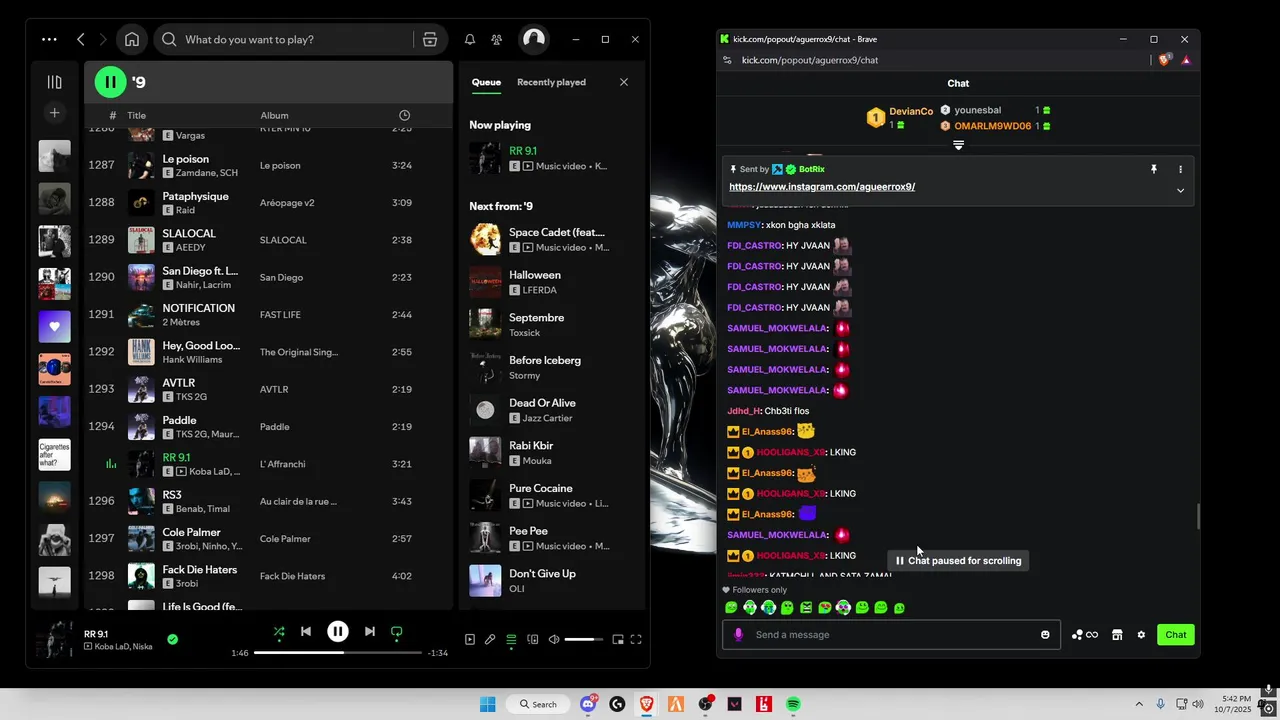Image resolution: width=1280 pixels, height=720 pixels.
Task: Collapse Your Library sidebar icon
Action: [x=55, y=82]
